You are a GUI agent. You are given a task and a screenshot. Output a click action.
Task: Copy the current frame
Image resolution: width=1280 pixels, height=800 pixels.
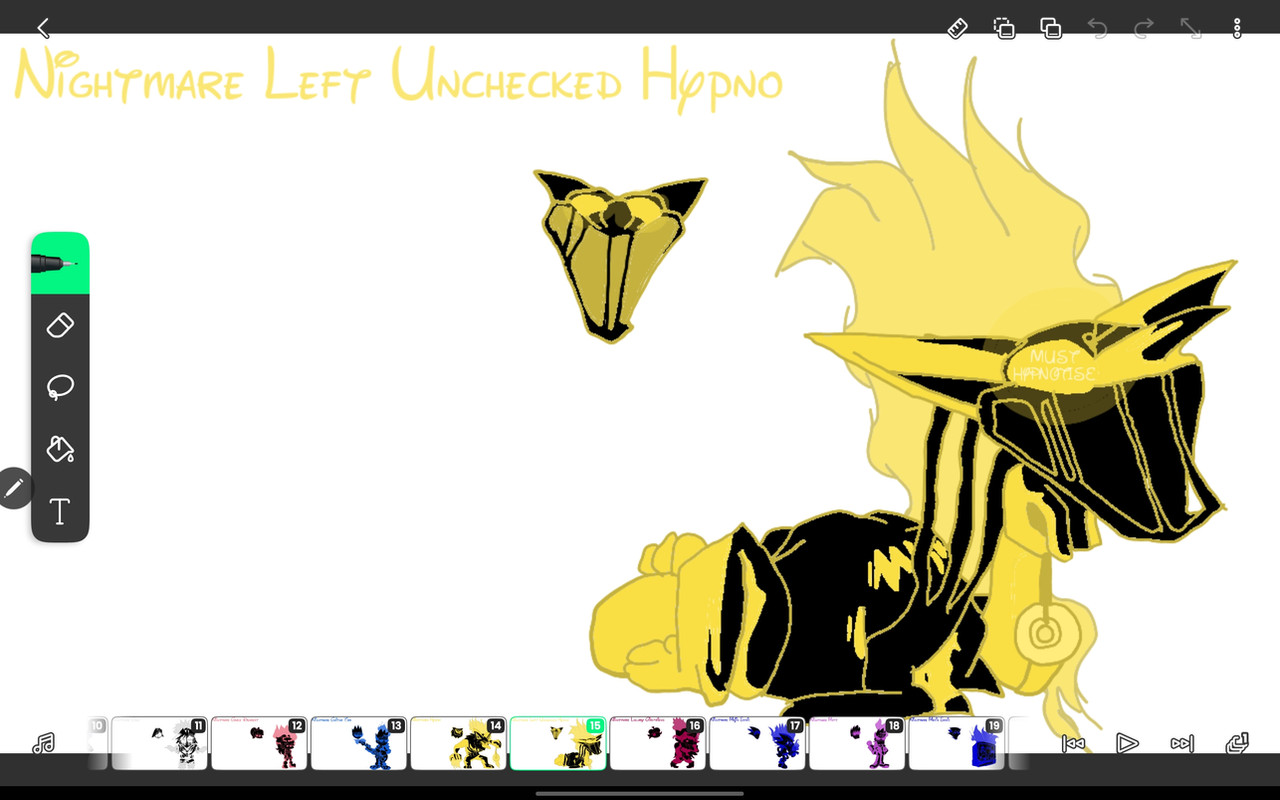pos(1004,28)
